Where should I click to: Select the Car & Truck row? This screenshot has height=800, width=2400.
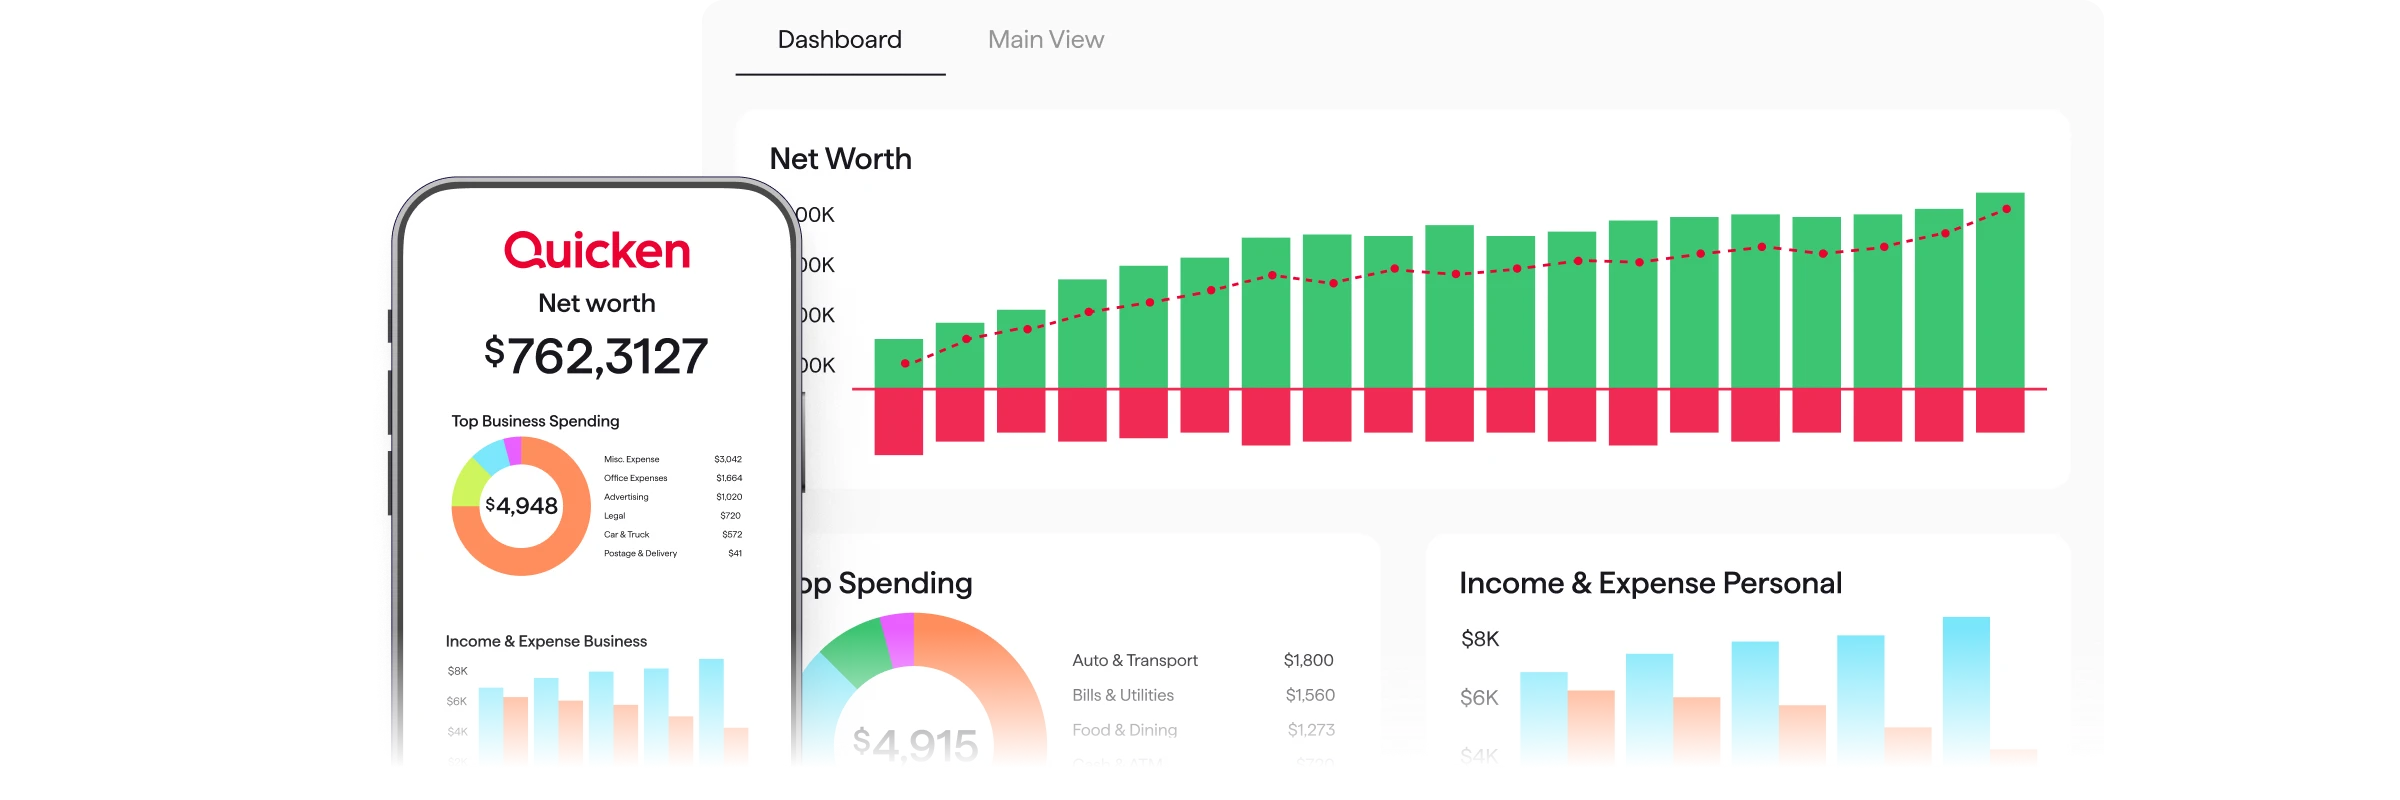[x=673, y=535]
